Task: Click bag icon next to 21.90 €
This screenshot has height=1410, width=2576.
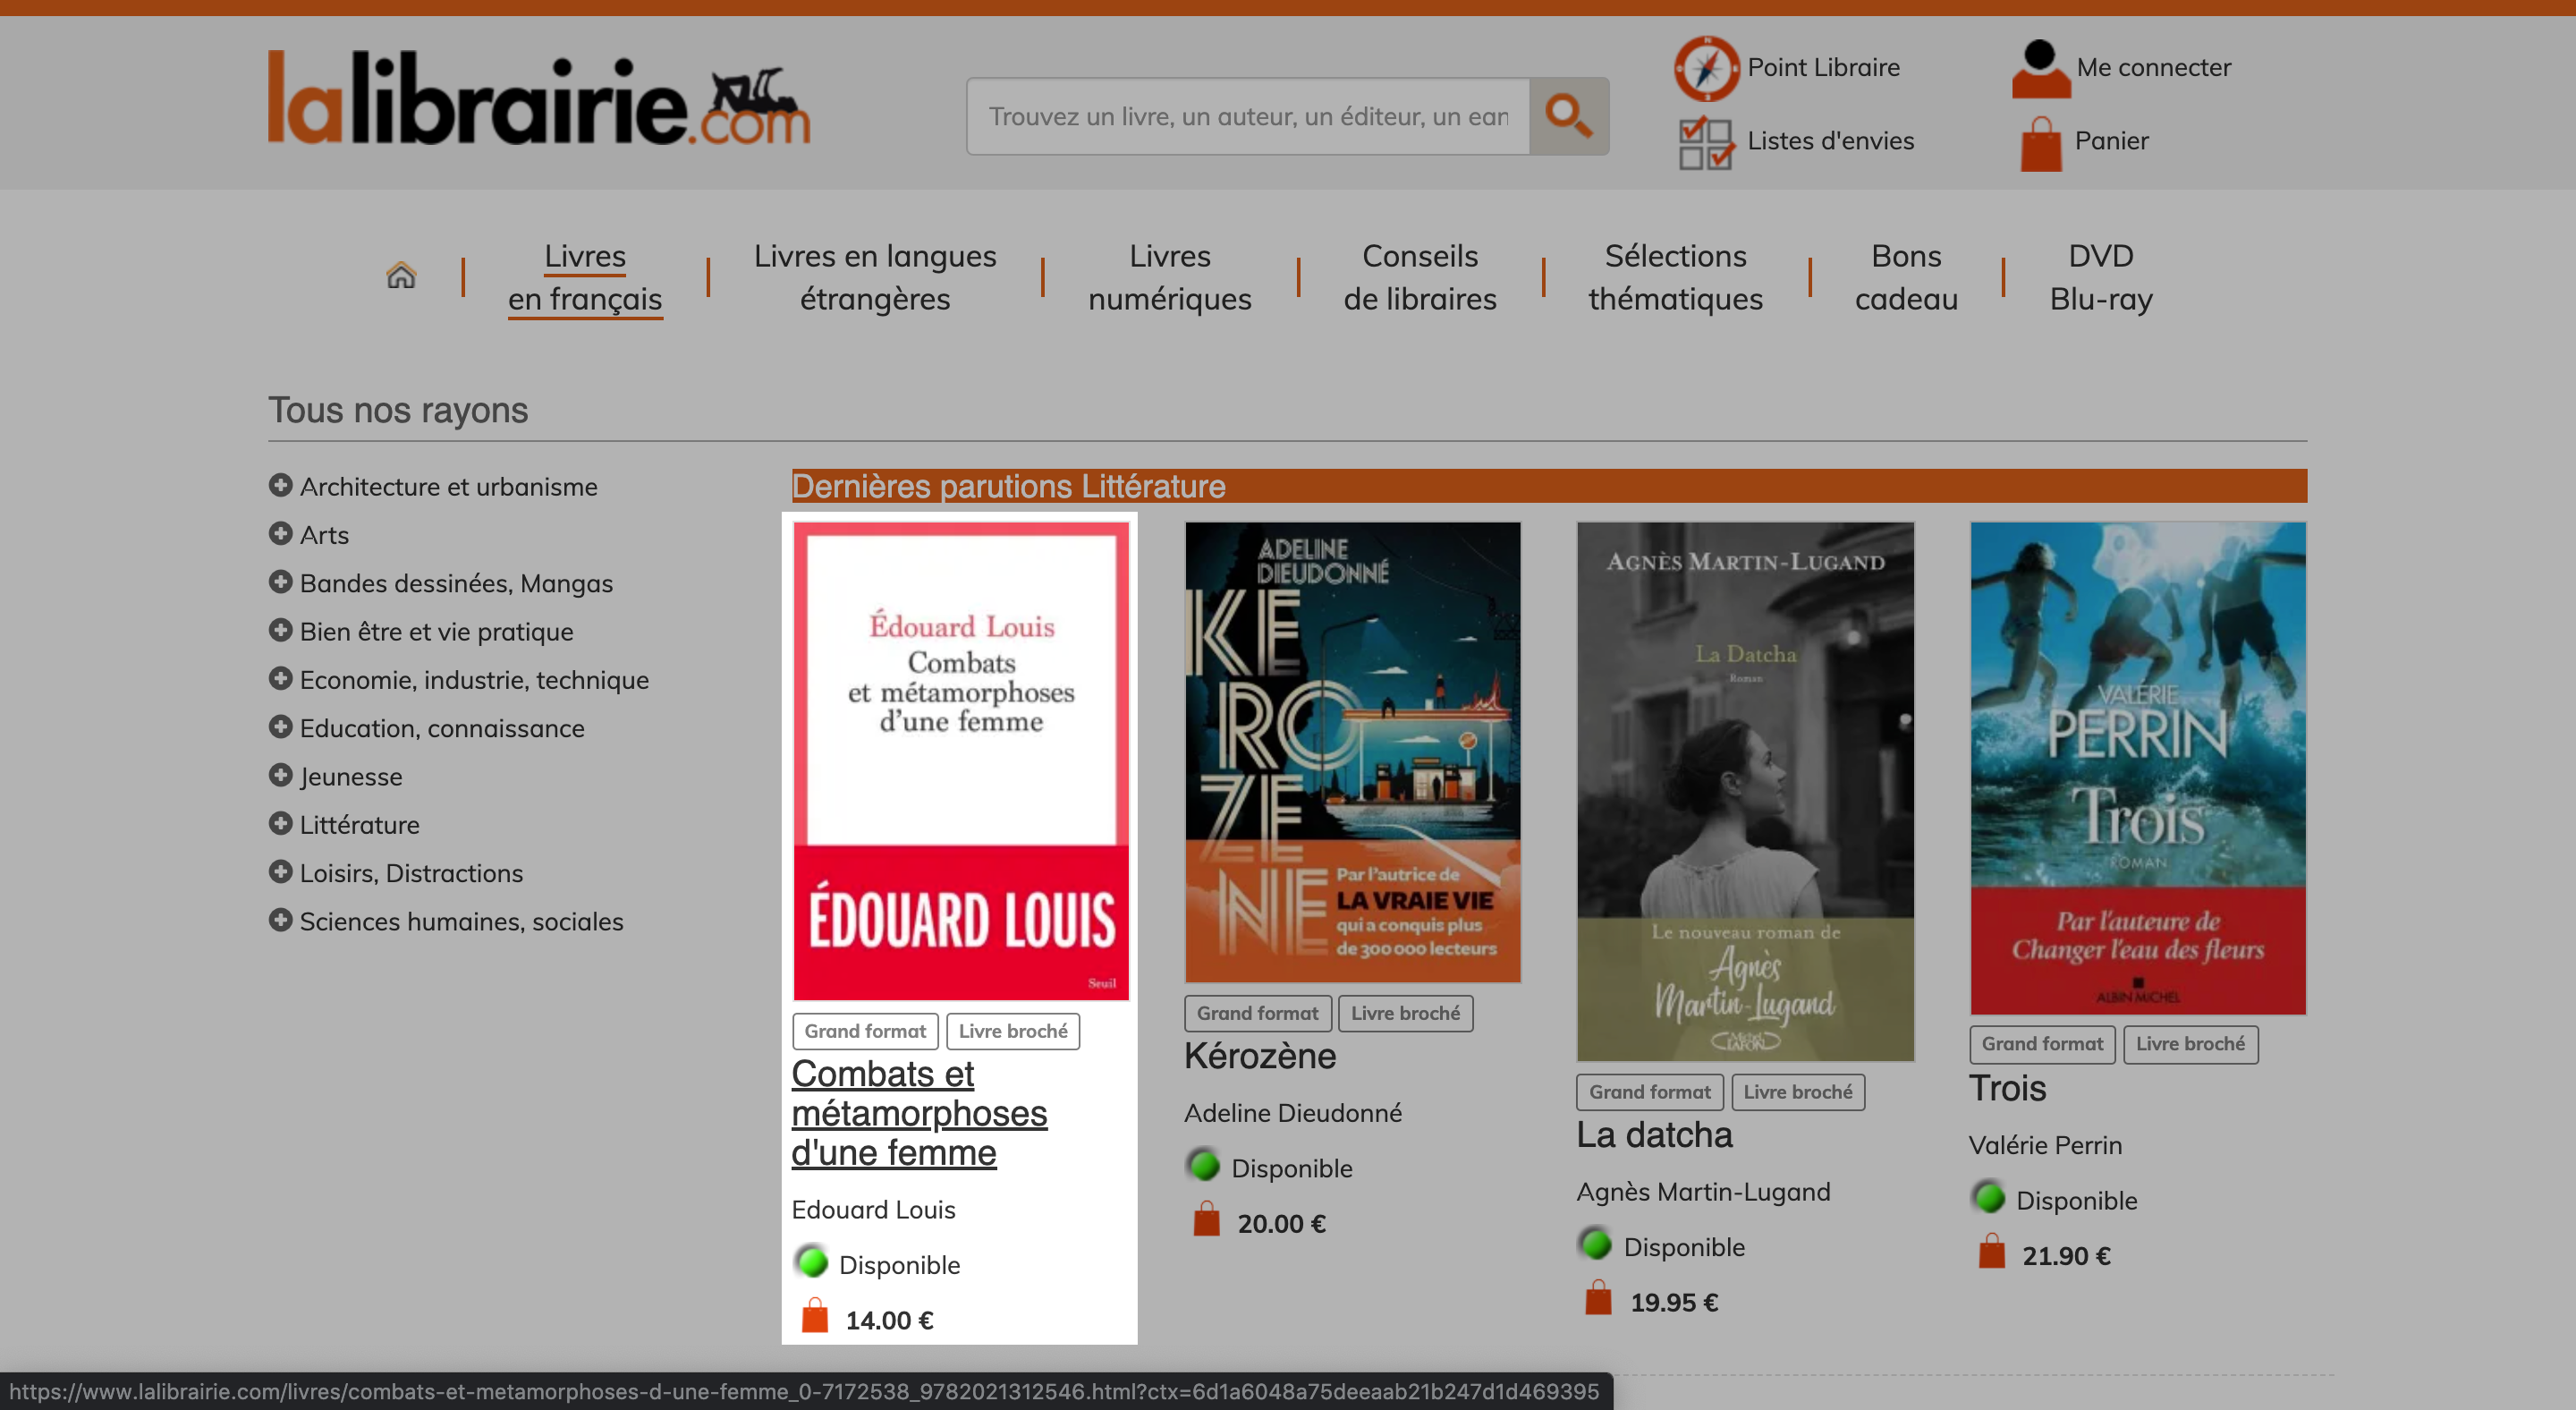Action: [x=1992, y=1251]
